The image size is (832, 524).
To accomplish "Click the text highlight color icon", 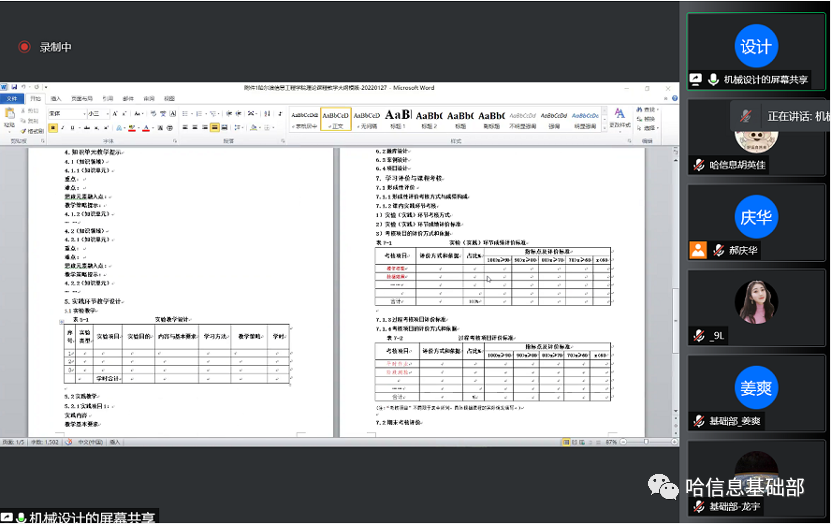I will (132, 128).
